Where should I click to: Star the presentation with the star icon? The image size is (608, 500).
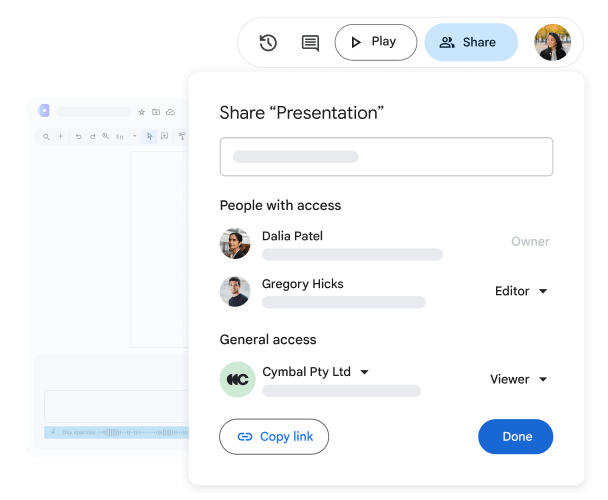142,112
